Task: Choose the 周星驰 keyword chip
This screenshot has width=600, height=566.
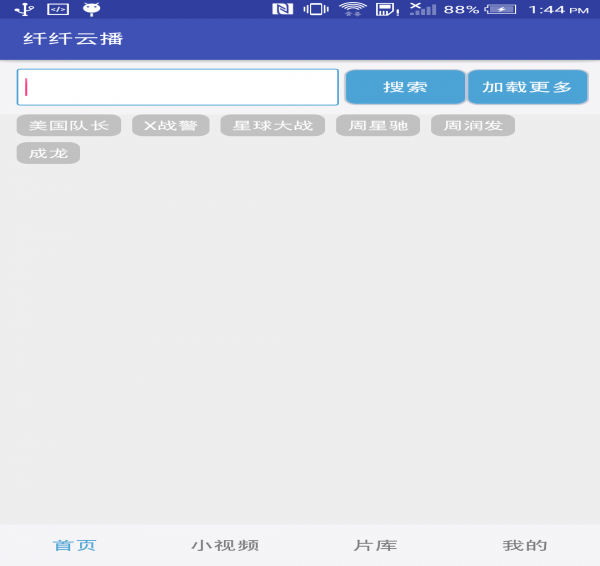Action: (x=378, y=125)
